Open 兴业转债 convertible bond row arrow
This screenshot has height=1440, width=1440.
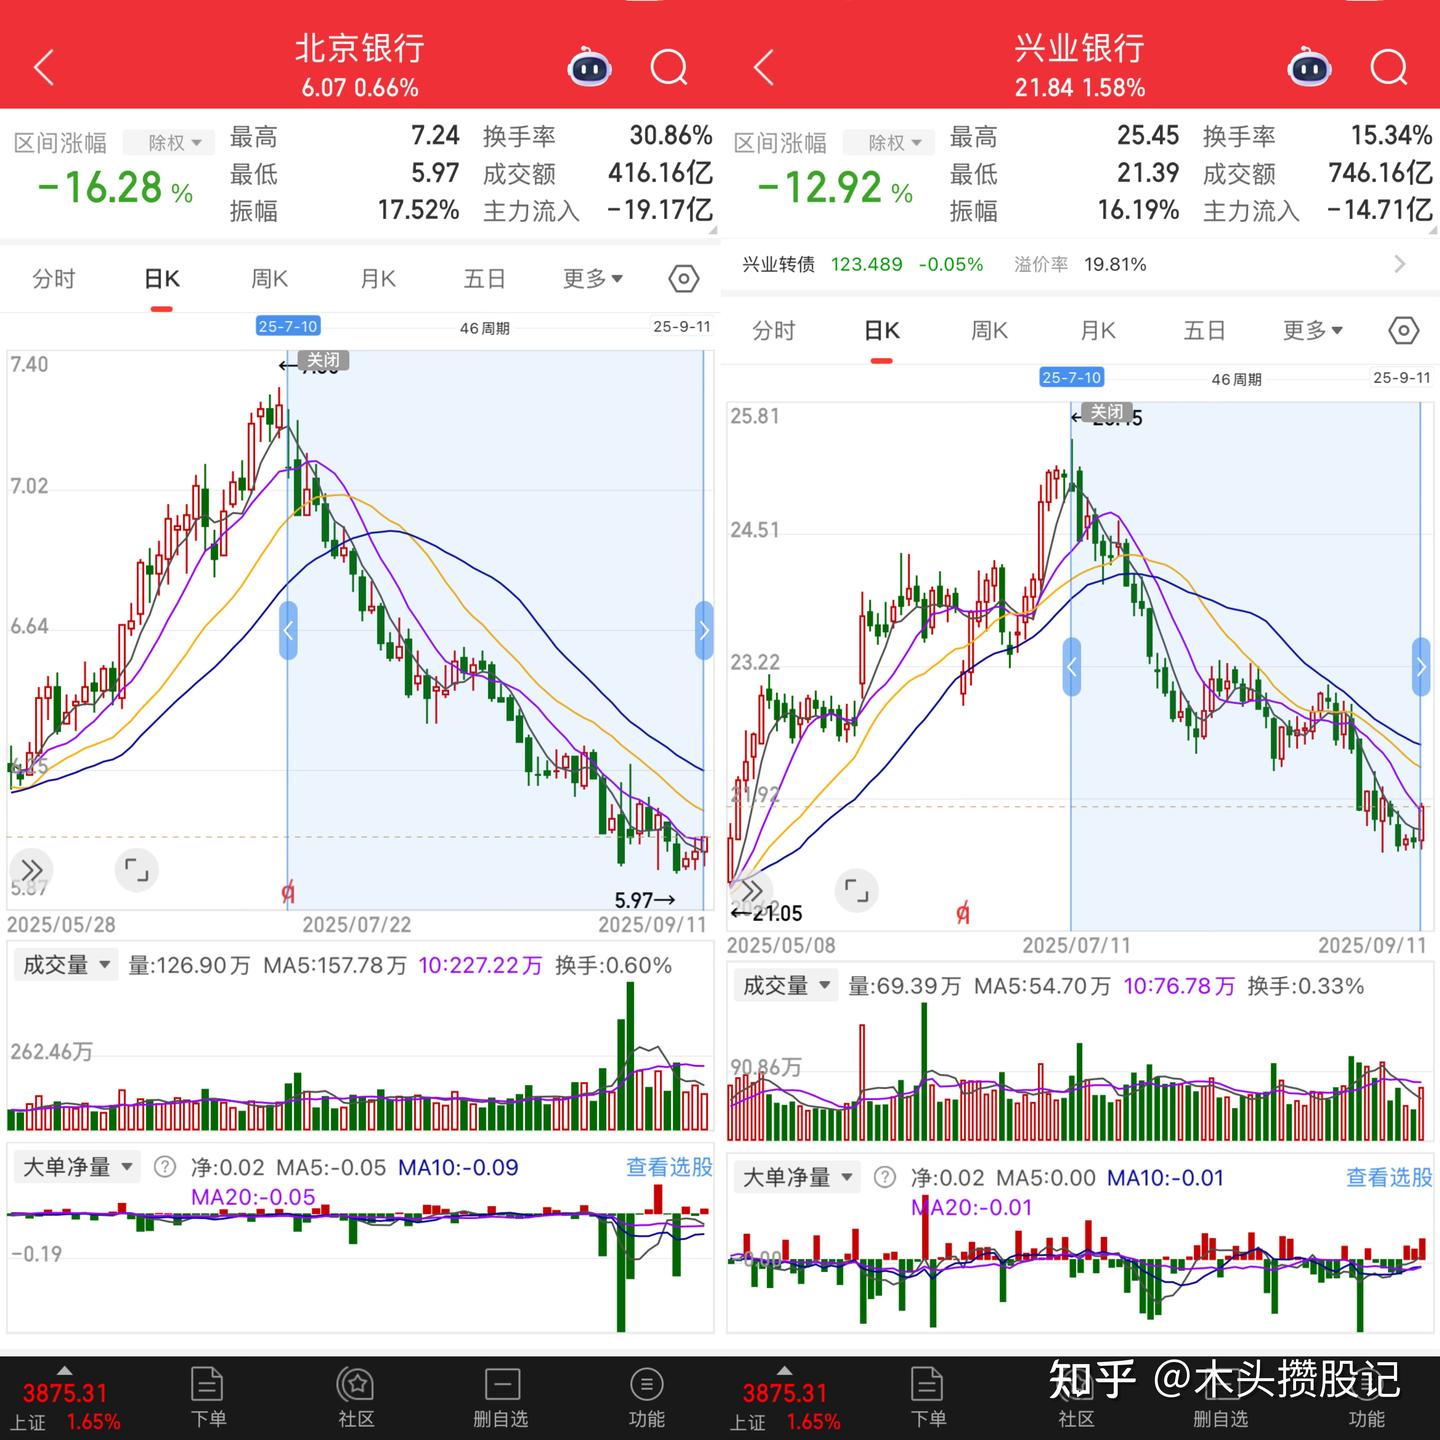coord(1400,264)
